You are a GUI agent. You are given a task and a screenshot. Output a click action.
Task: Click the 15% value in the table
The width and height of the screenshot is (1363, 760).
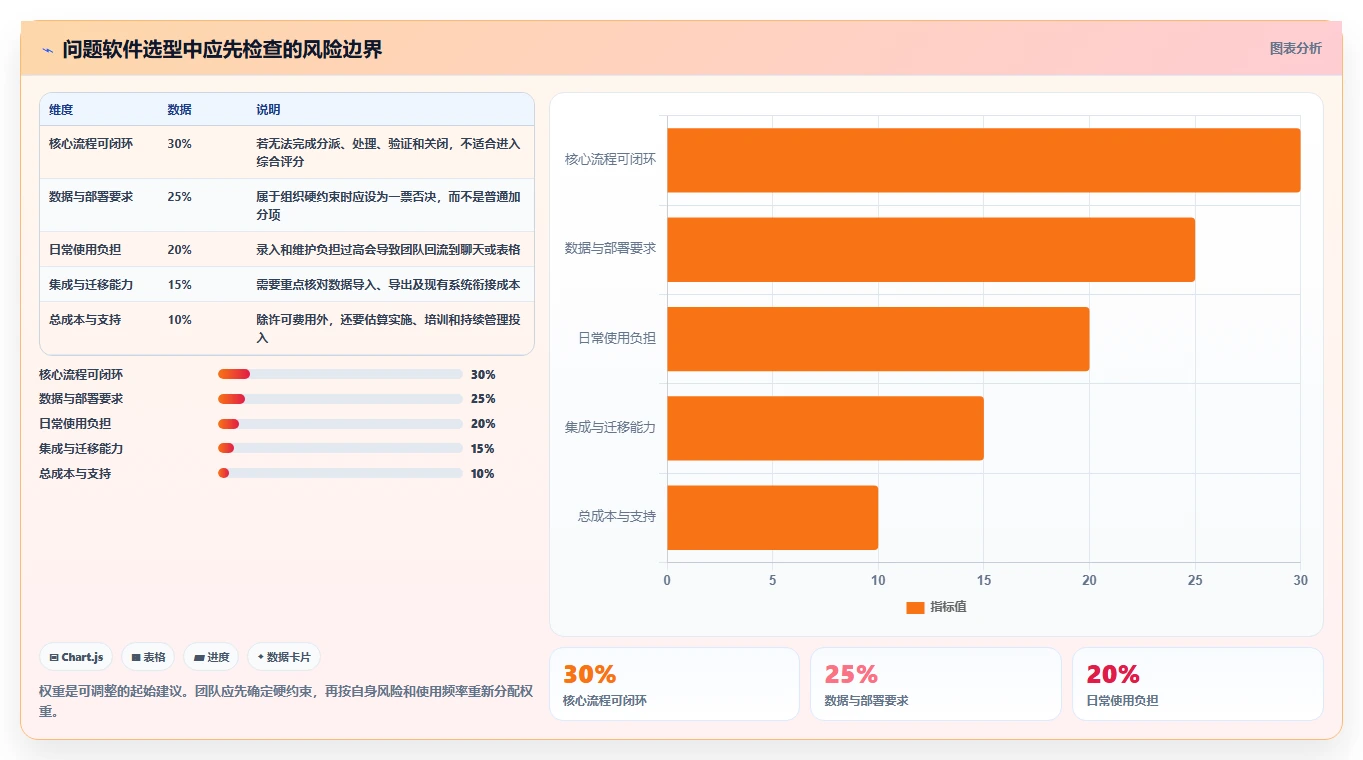(180, 285)
